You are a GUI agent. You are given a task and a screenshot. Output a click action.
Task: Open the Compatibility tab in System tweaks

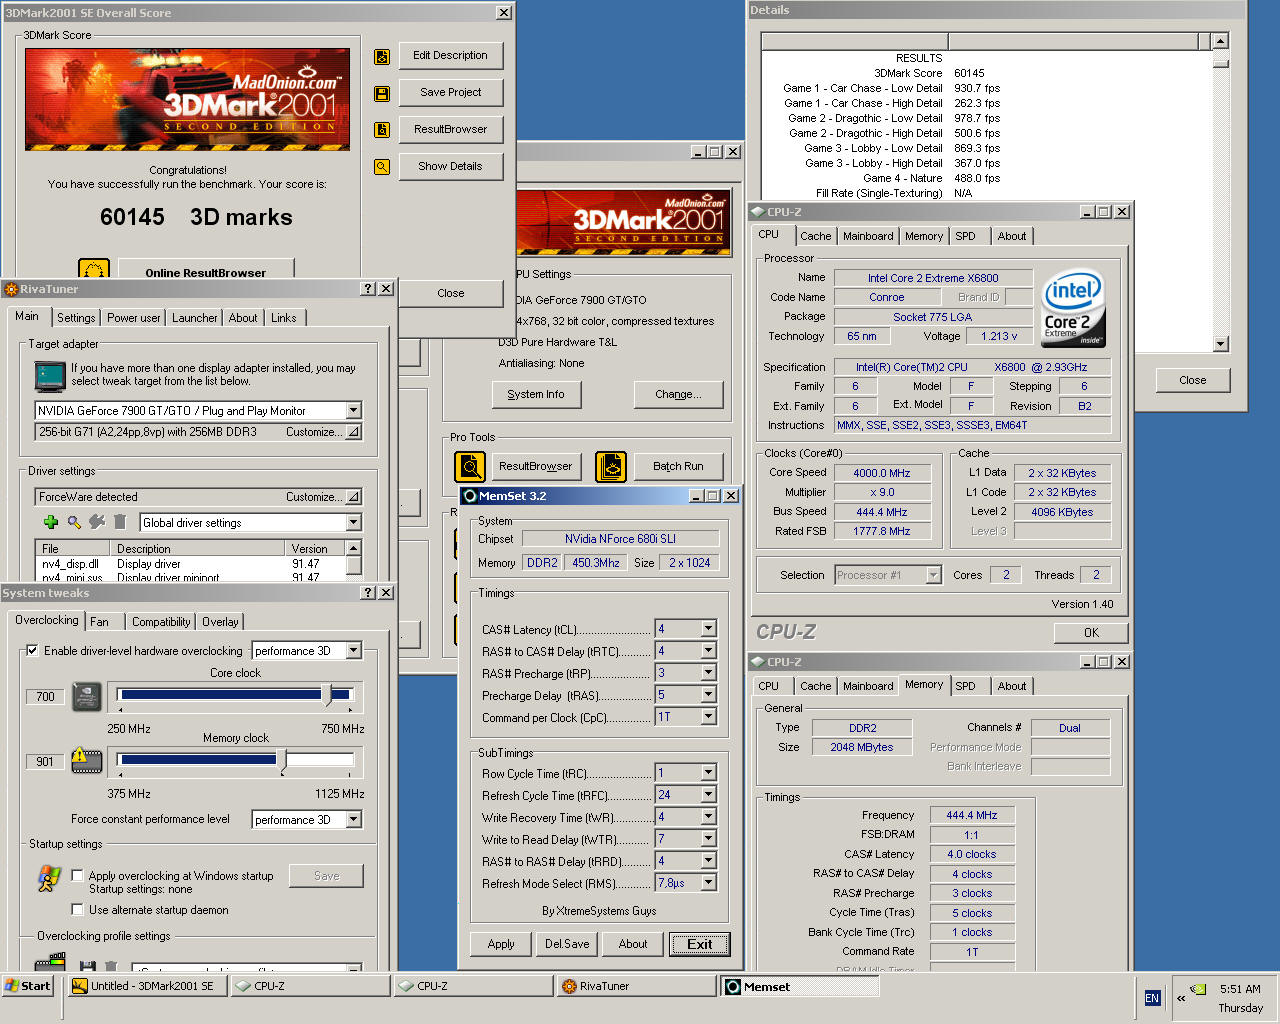pyautogui.click(x=161, y=622)
